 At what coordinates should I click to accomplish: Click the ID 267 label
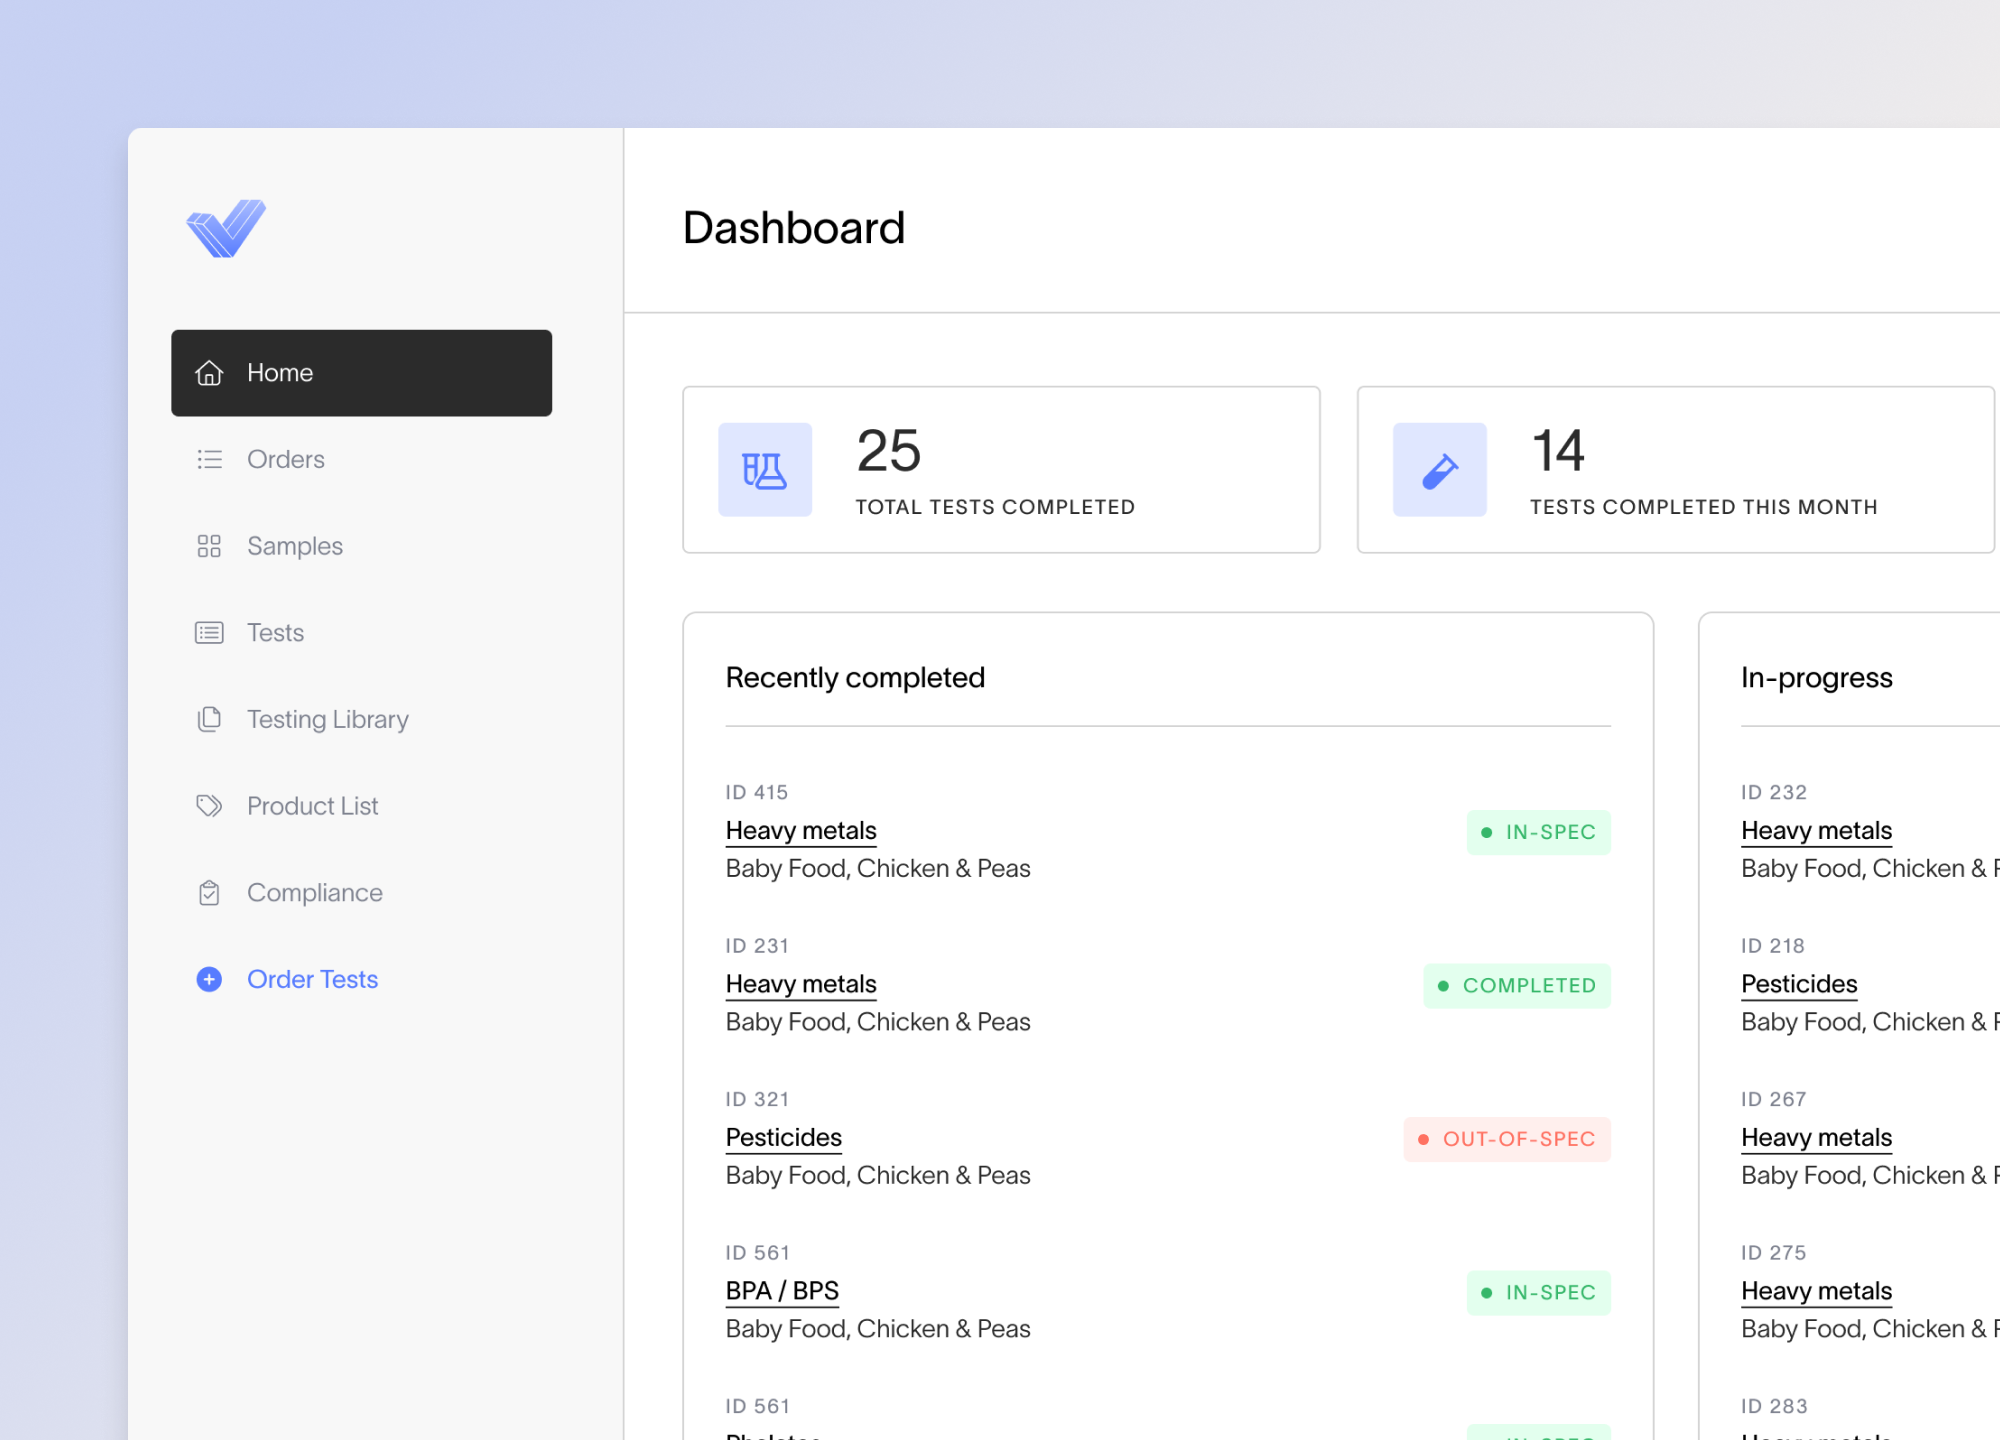(x=1774, y=1100)
